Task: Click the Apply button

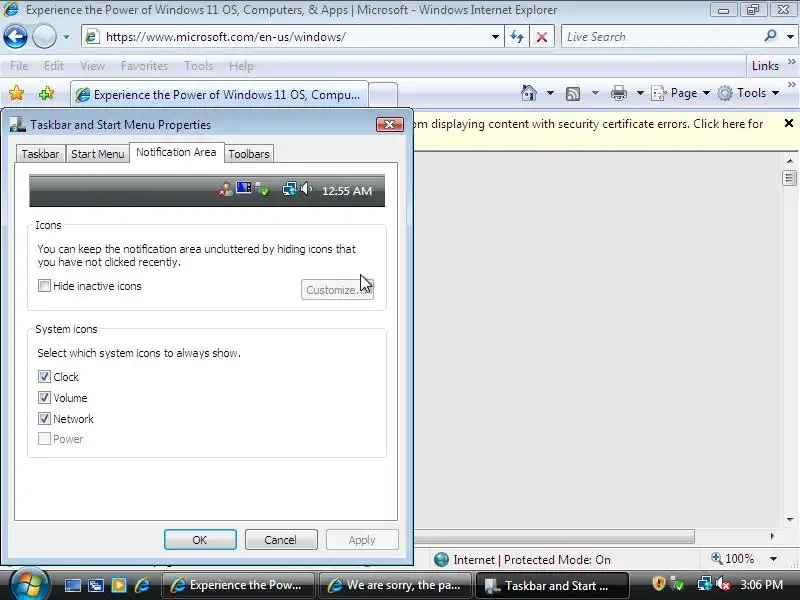Action: pos(362,540)
